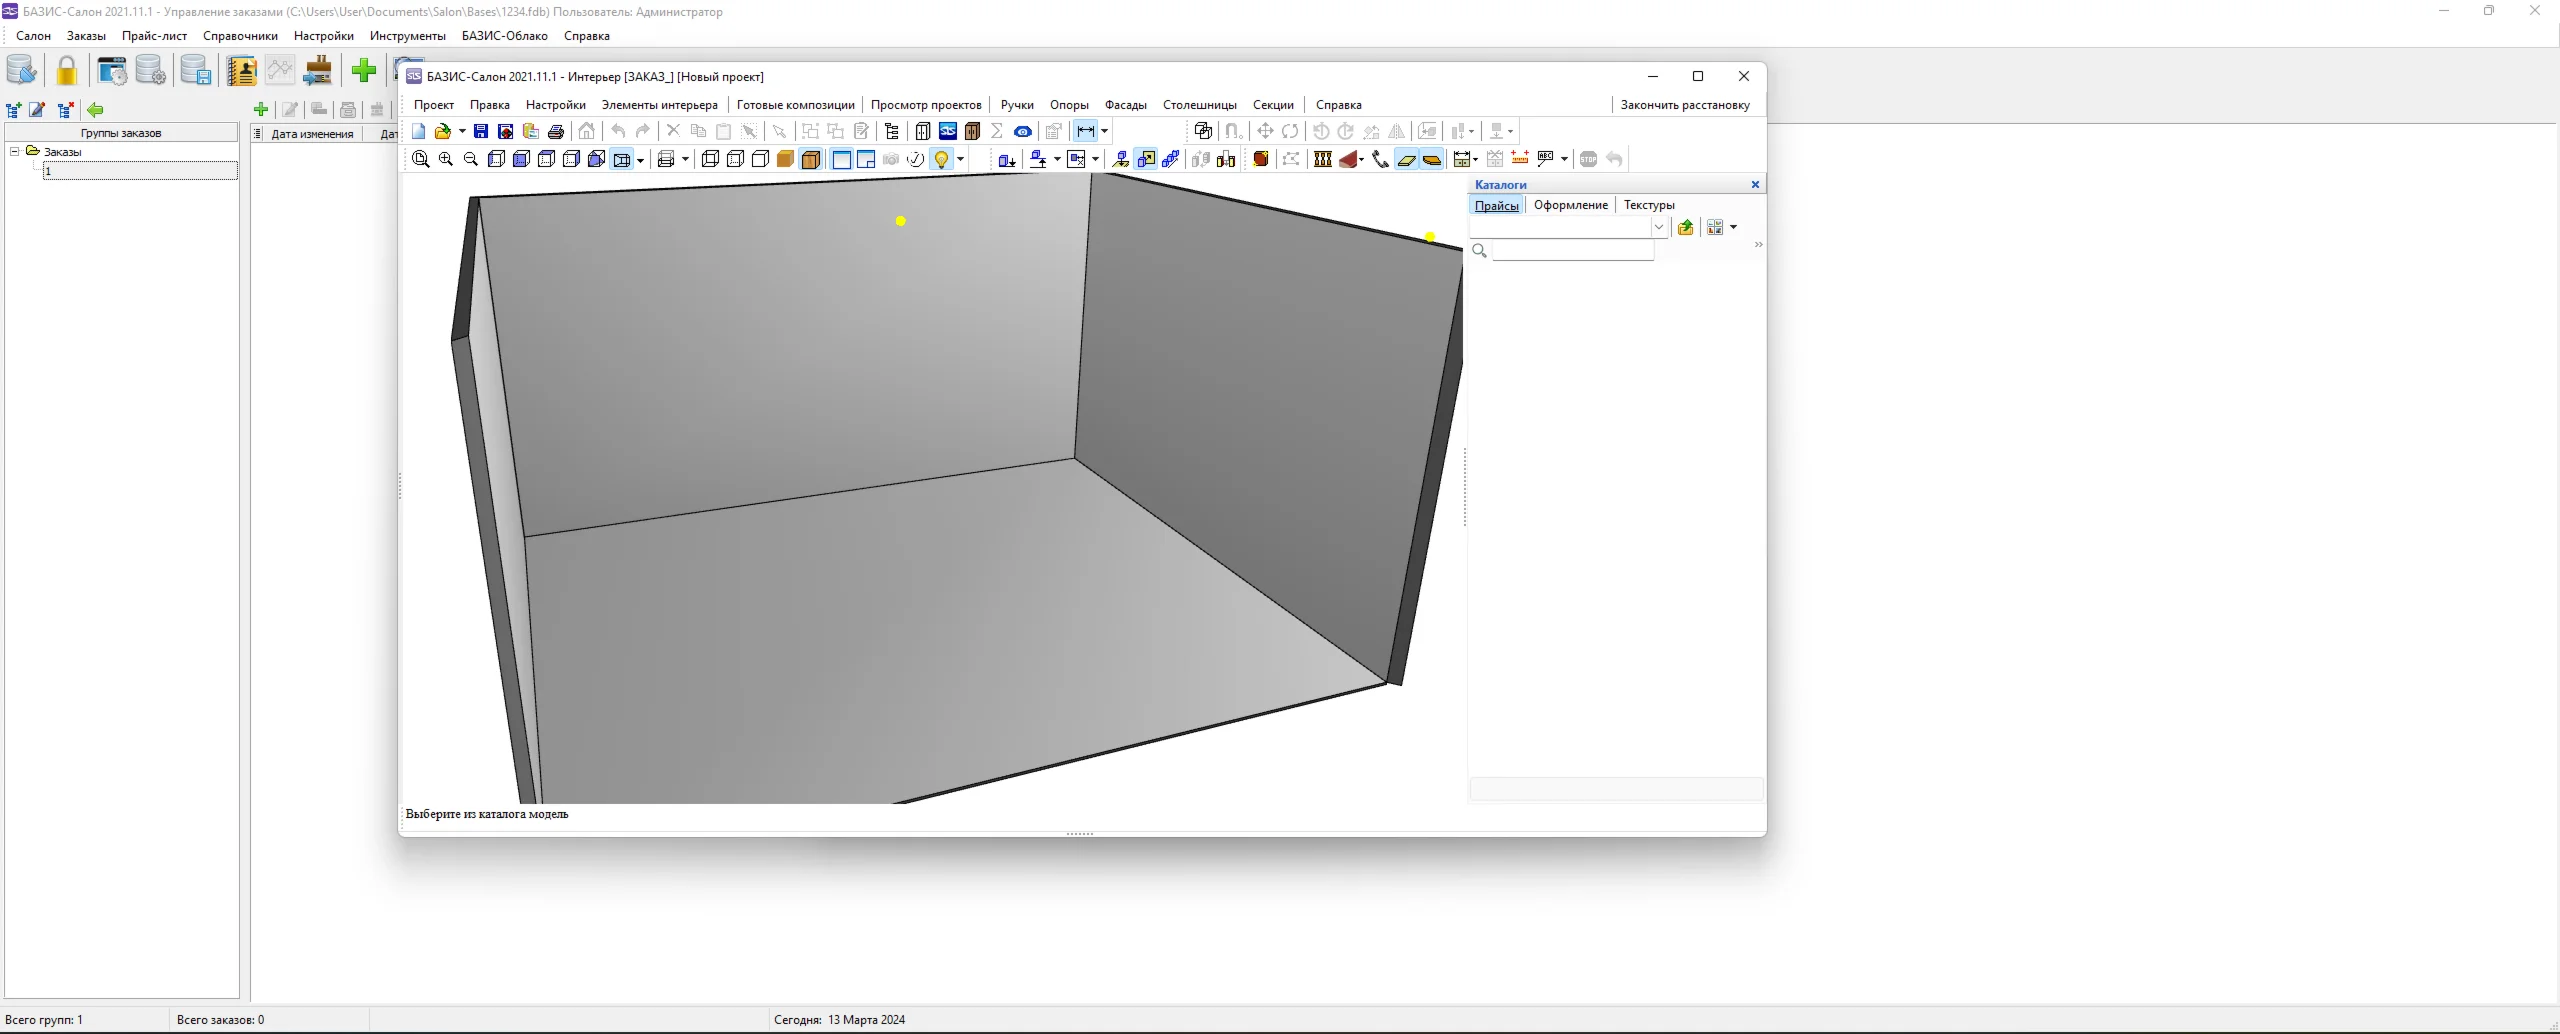Click the add order group tree icon
Image resolution: width=2560 pixels, height=1034 pixels.
coord(14,110)
